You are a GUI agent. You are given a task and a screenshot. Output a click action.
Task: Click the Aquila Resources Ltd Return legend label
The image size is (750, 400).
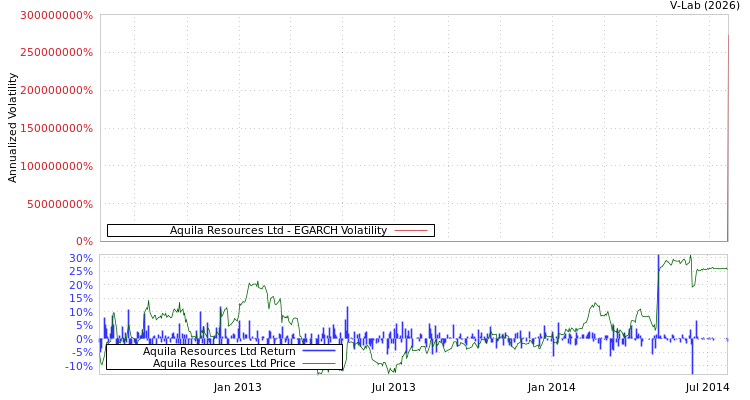pyautogui.click(x=219, y=351)
